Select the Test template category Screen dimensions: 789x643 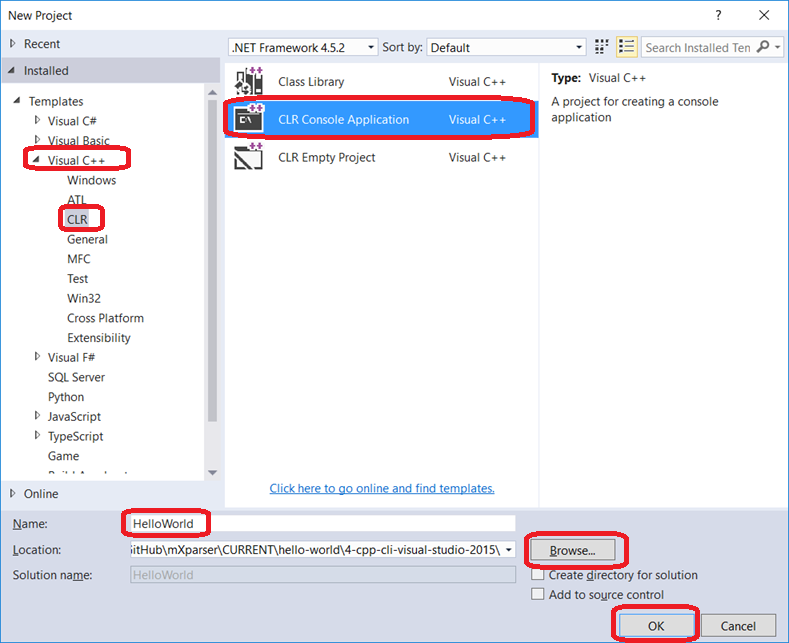click(77, 278)
